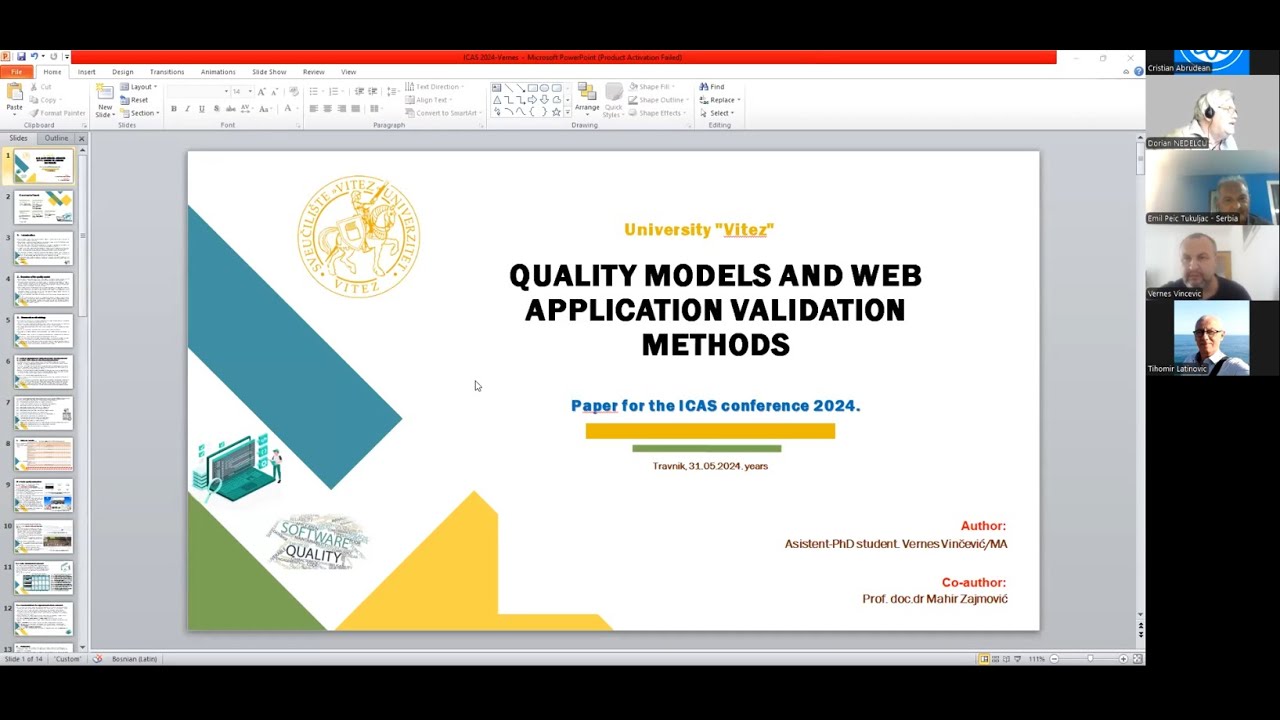Viewport: 1280px width, 720px height.
Task: Click the Undo arrow icon
Action: [33, 57]
